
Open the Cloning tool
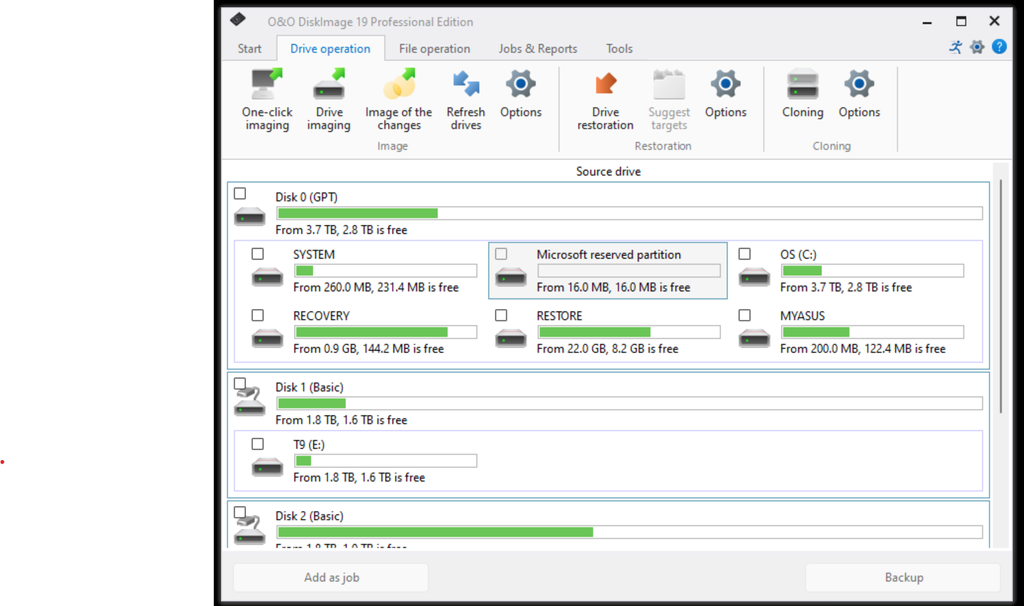point(802,98)
